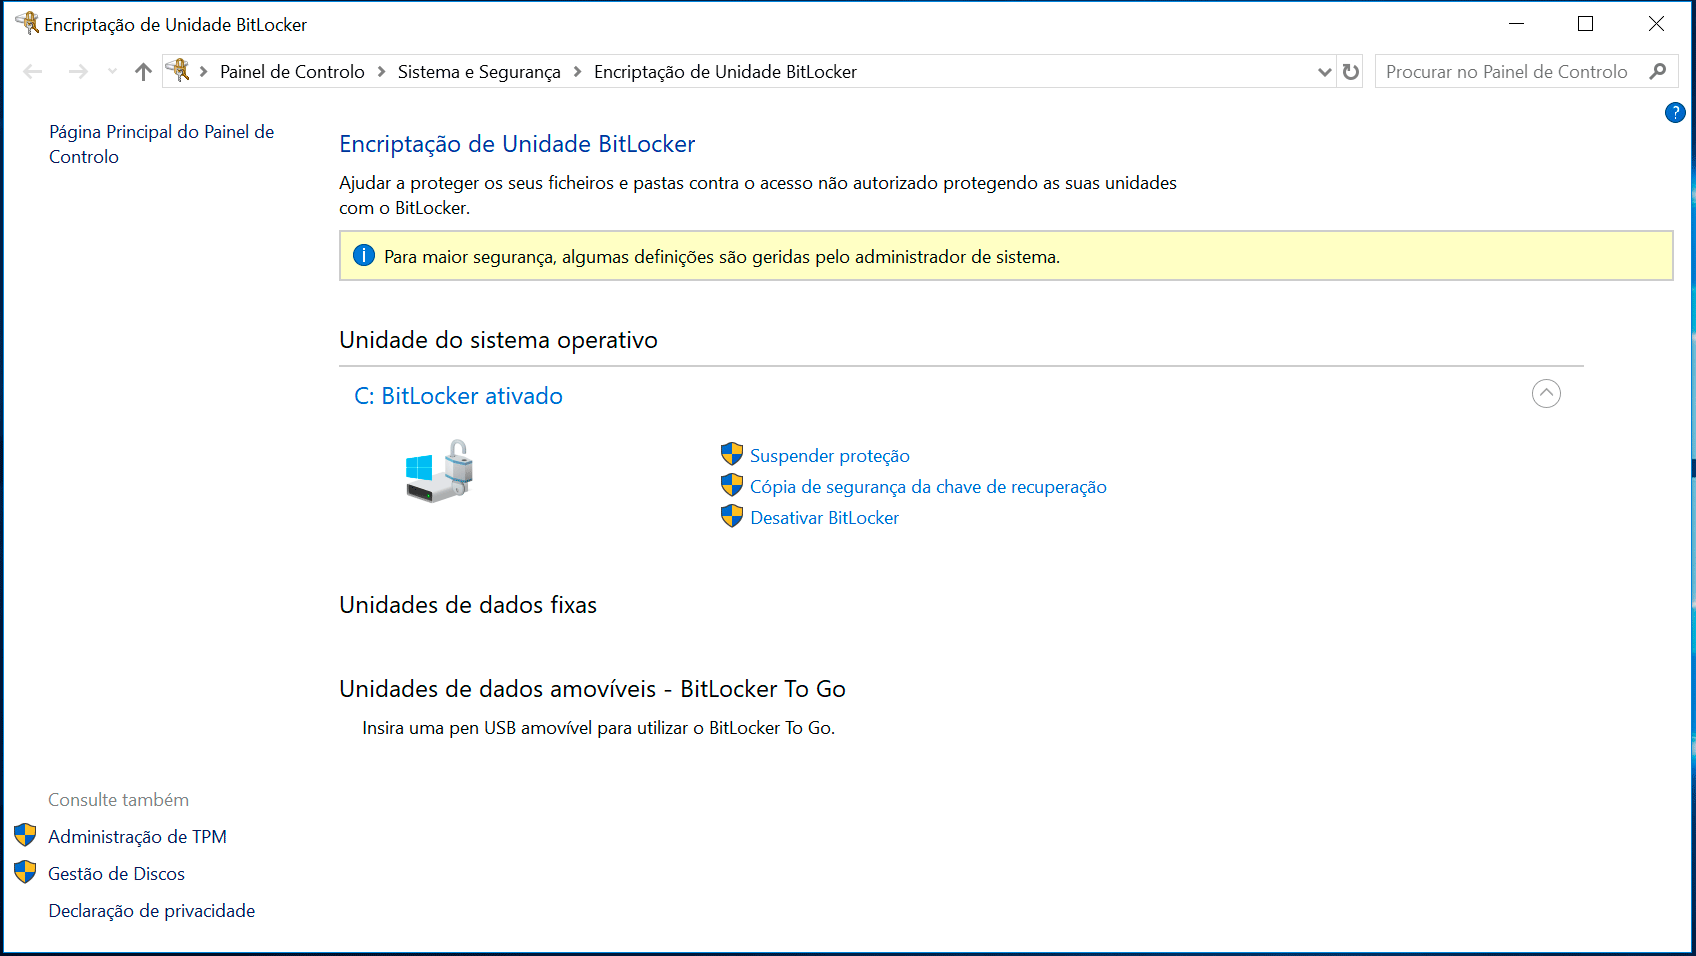Open Cópia de segurança da chave de recuperação
The image size is (1696, 956).
(x=928, y=487)
